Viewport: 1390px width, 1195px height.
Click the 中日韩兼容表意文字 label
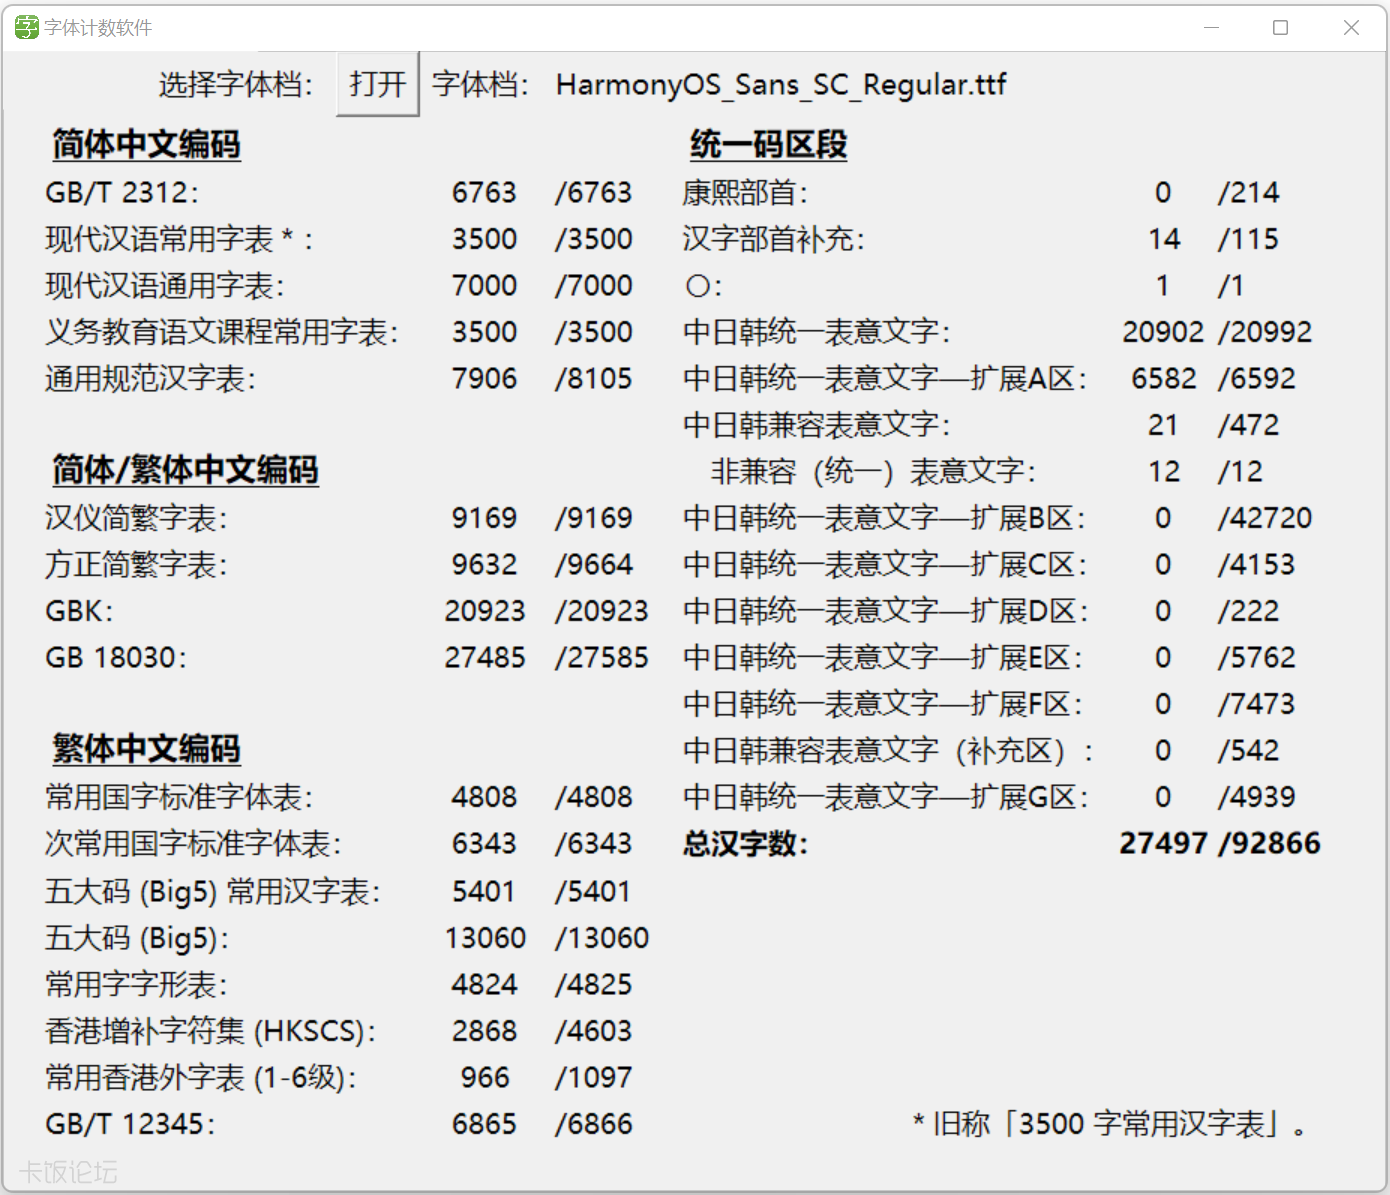(x=817, y=425)
